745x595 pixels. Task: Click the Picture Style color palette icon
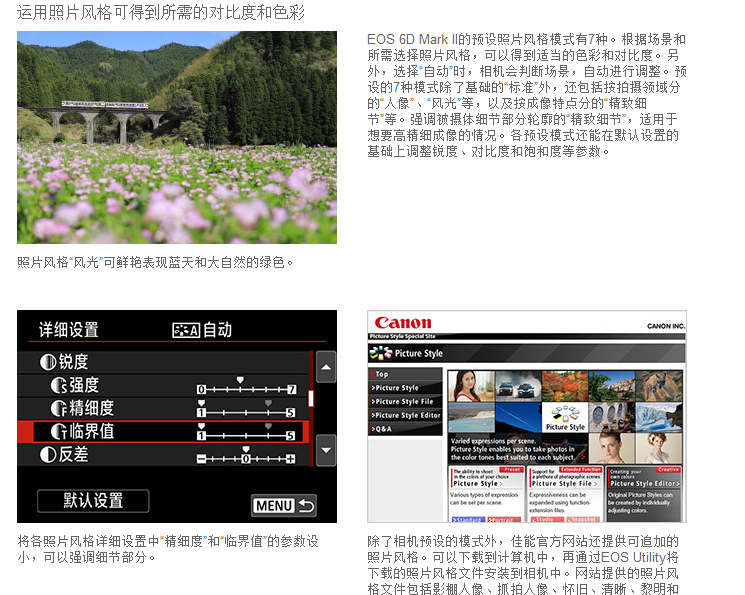point(381,353)
